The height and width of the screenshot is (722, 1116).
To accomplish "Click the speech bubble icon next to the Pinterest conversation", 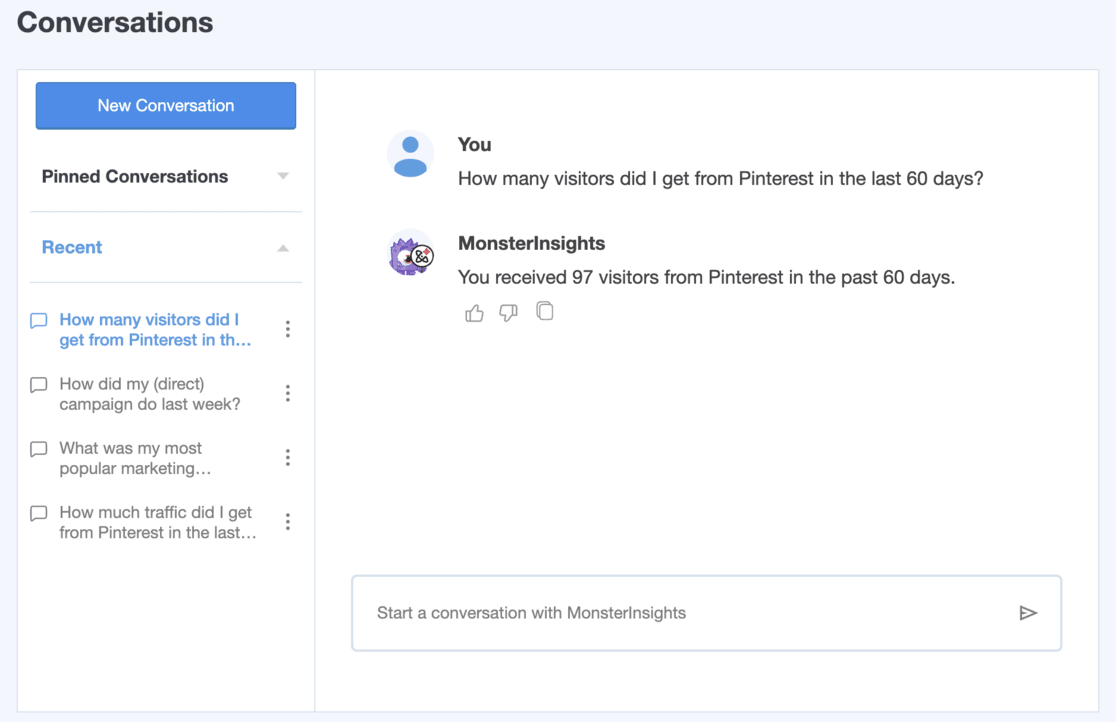I will click(x=38, y=320).
